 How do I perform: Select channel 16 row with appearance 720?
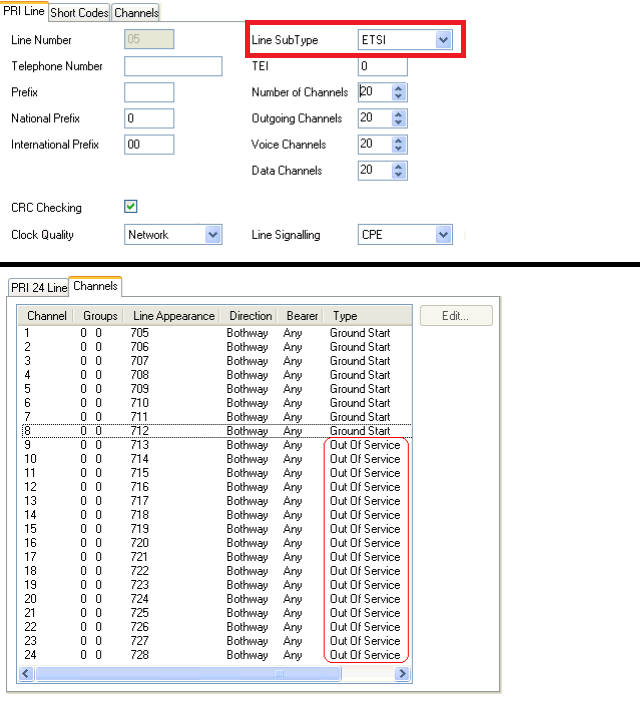click(x=215, y=543)
